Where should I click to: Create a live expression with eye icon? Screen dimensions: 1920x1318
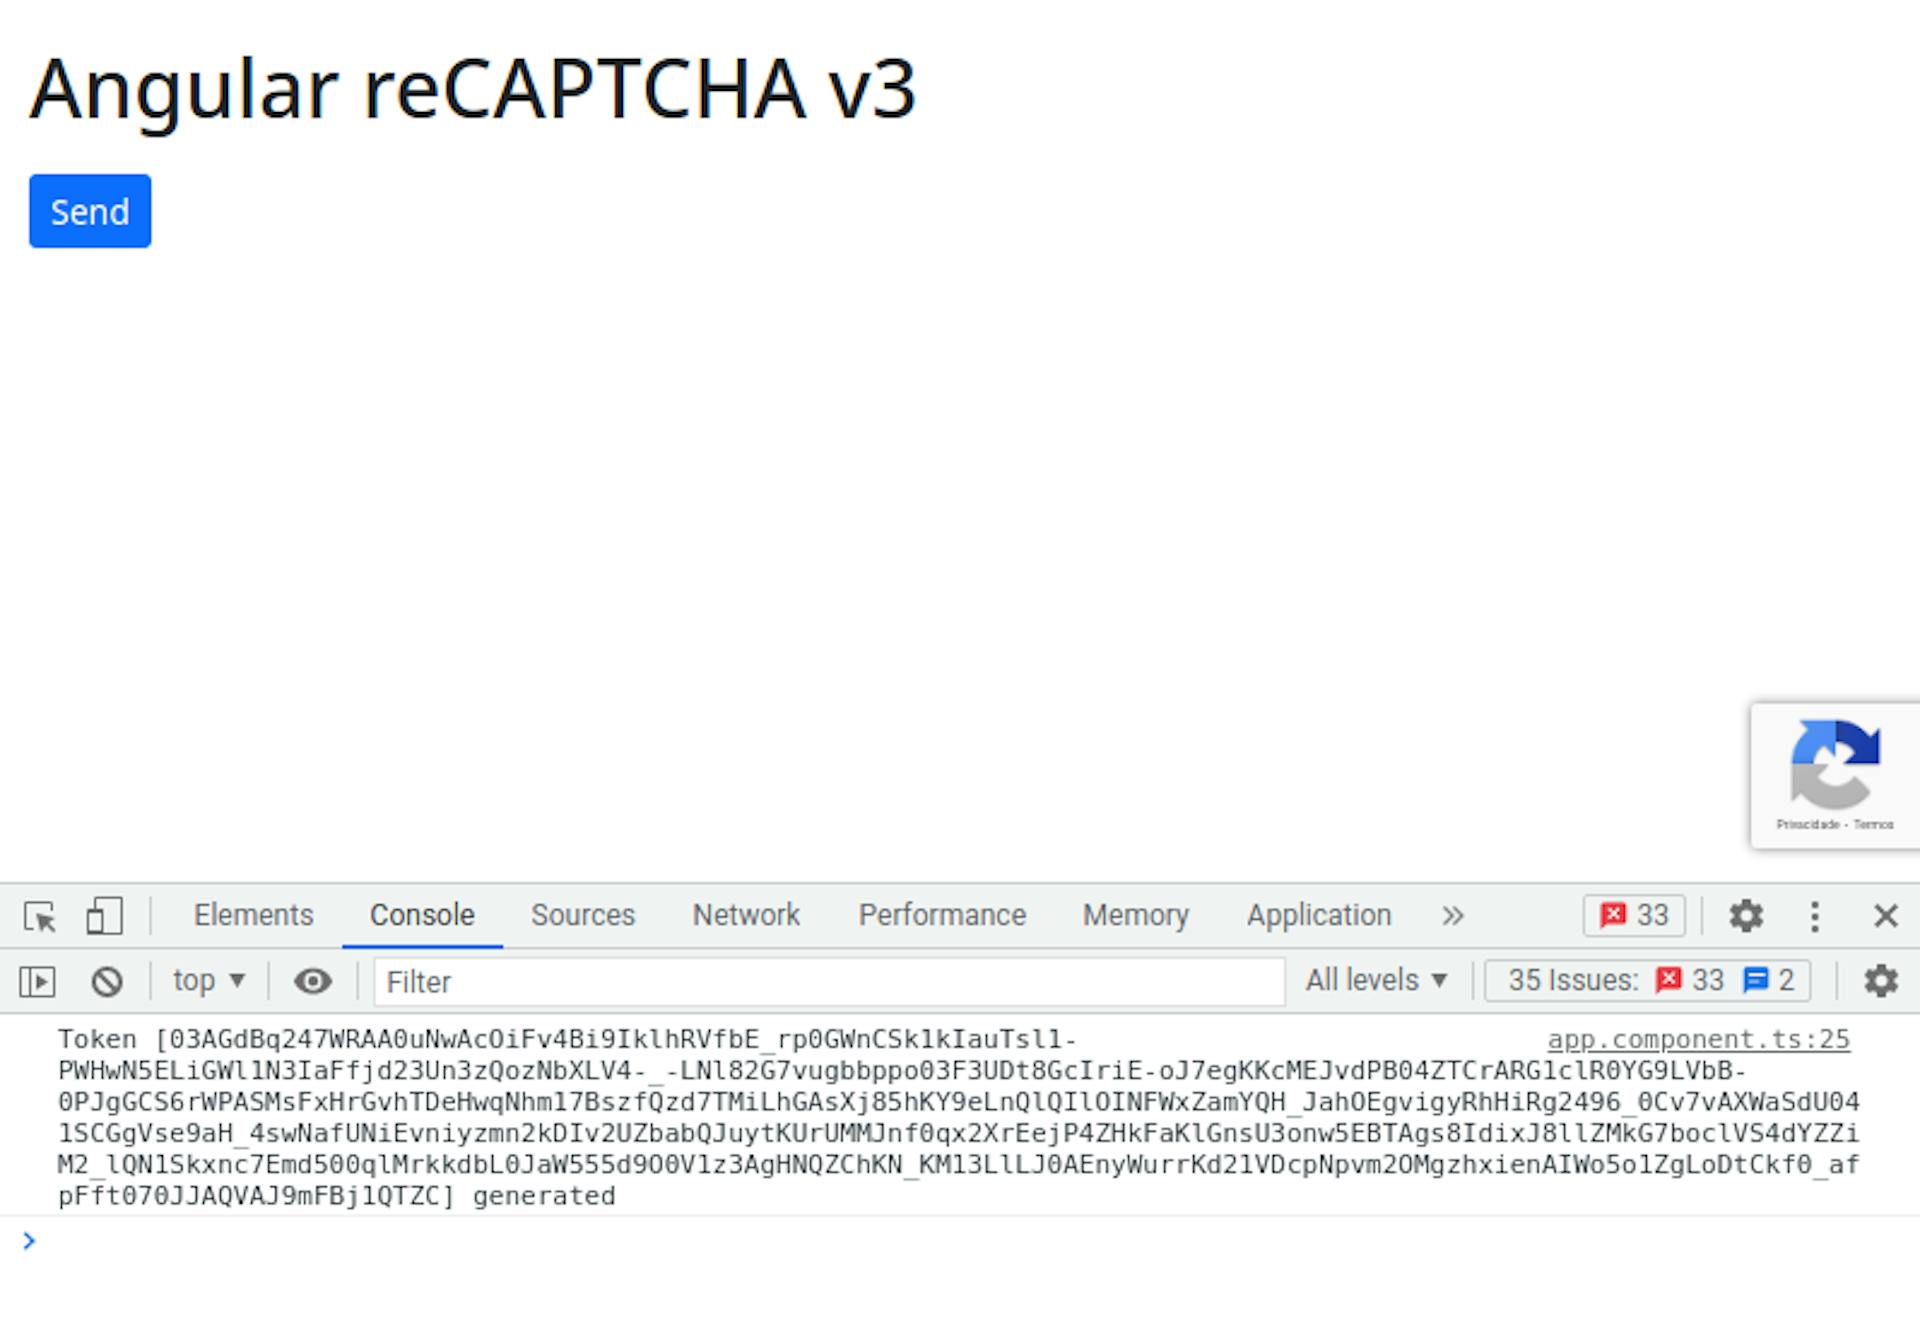pyautogui.click(x=313, y=981)
